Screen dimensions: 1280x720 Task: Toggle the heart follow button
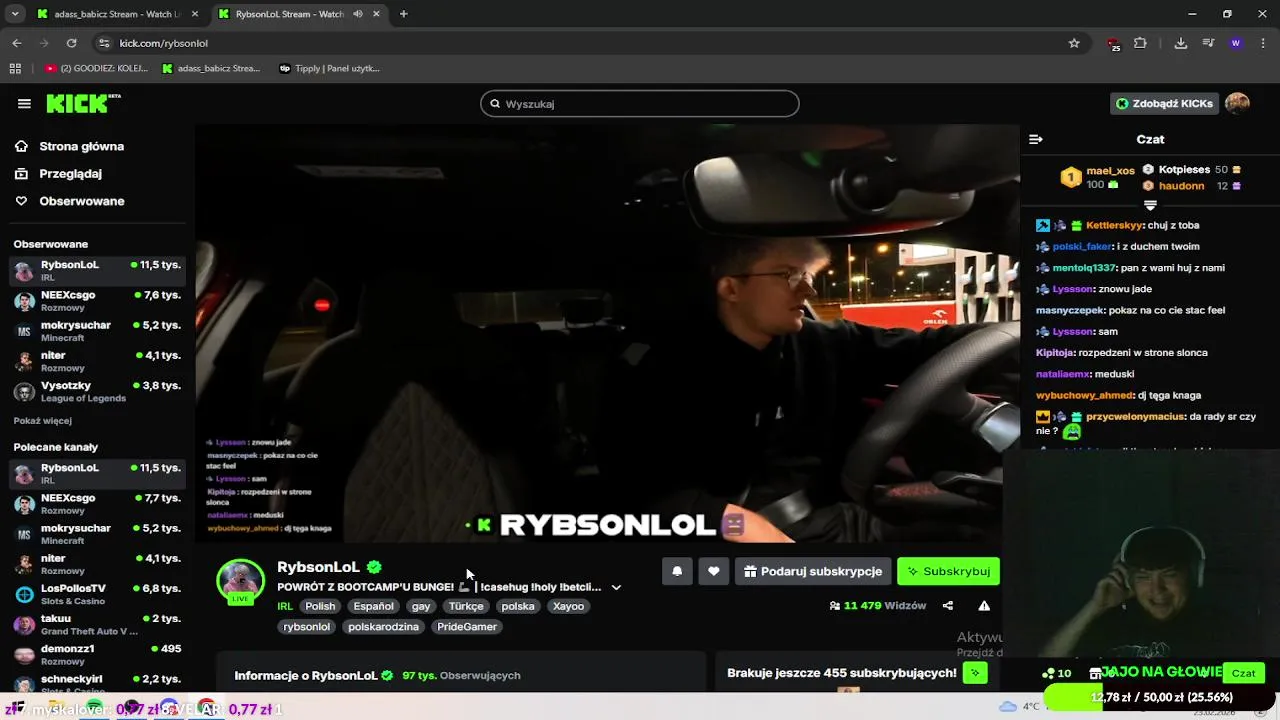tap(714, 571)
